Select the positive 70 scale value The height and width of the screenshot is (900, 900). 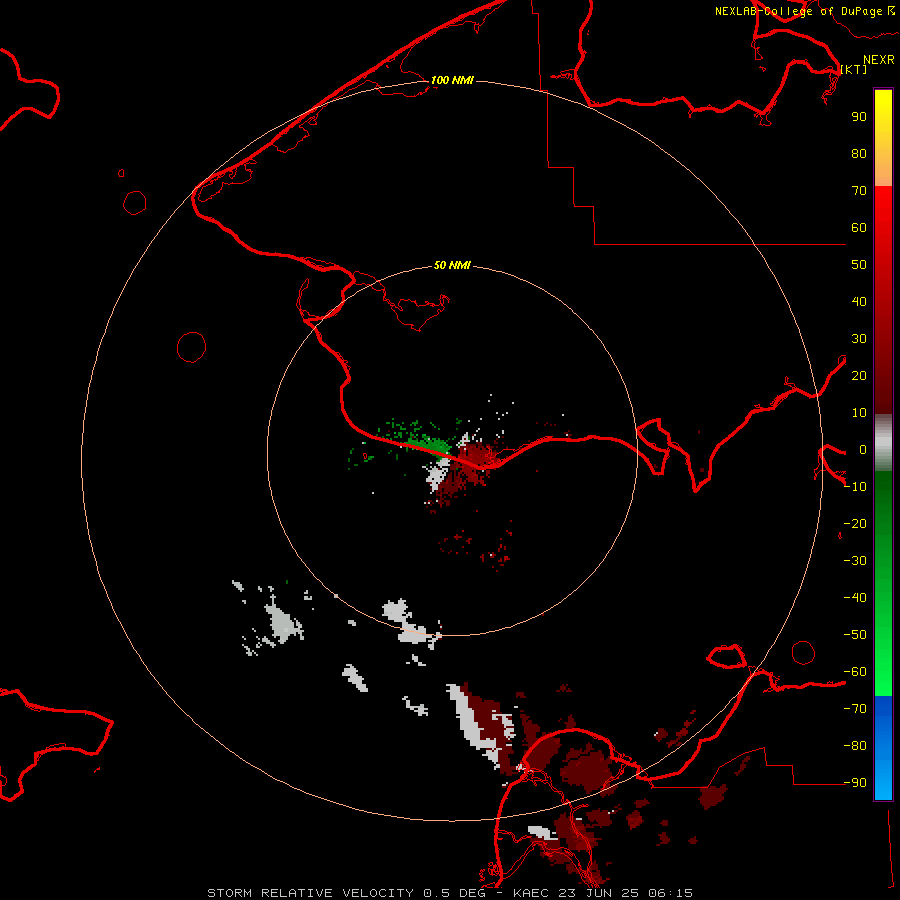859,191
